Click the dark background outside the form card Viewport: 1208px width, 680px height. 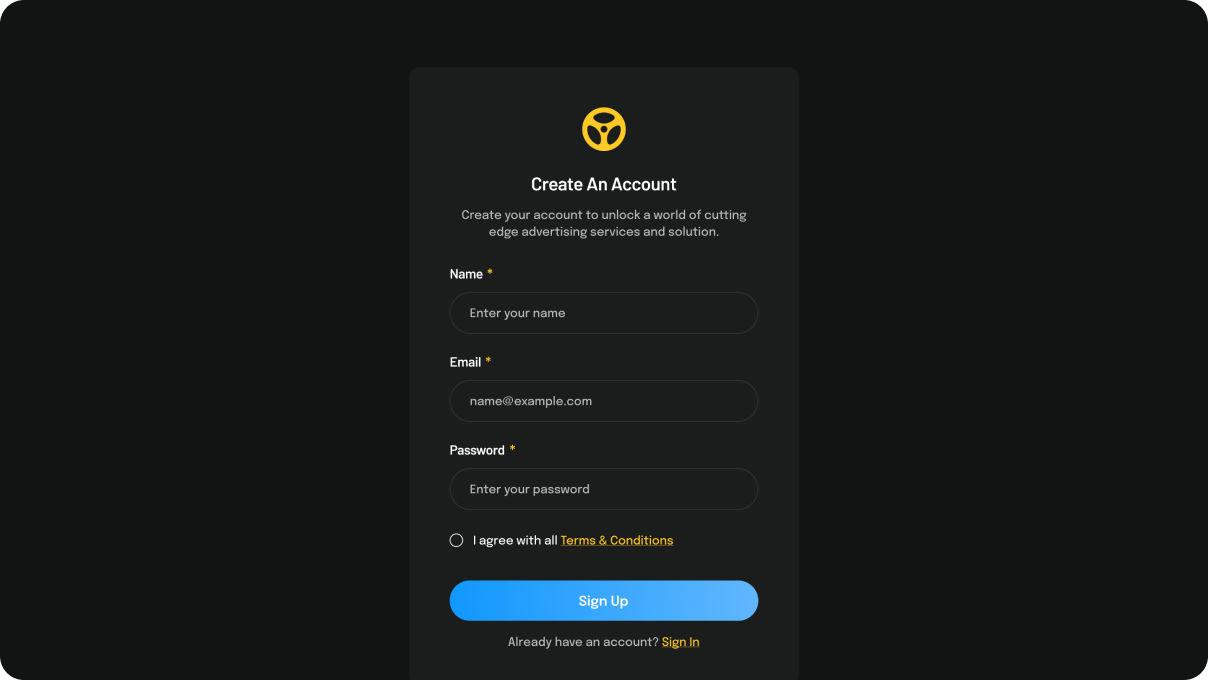(x=200, y=340)
